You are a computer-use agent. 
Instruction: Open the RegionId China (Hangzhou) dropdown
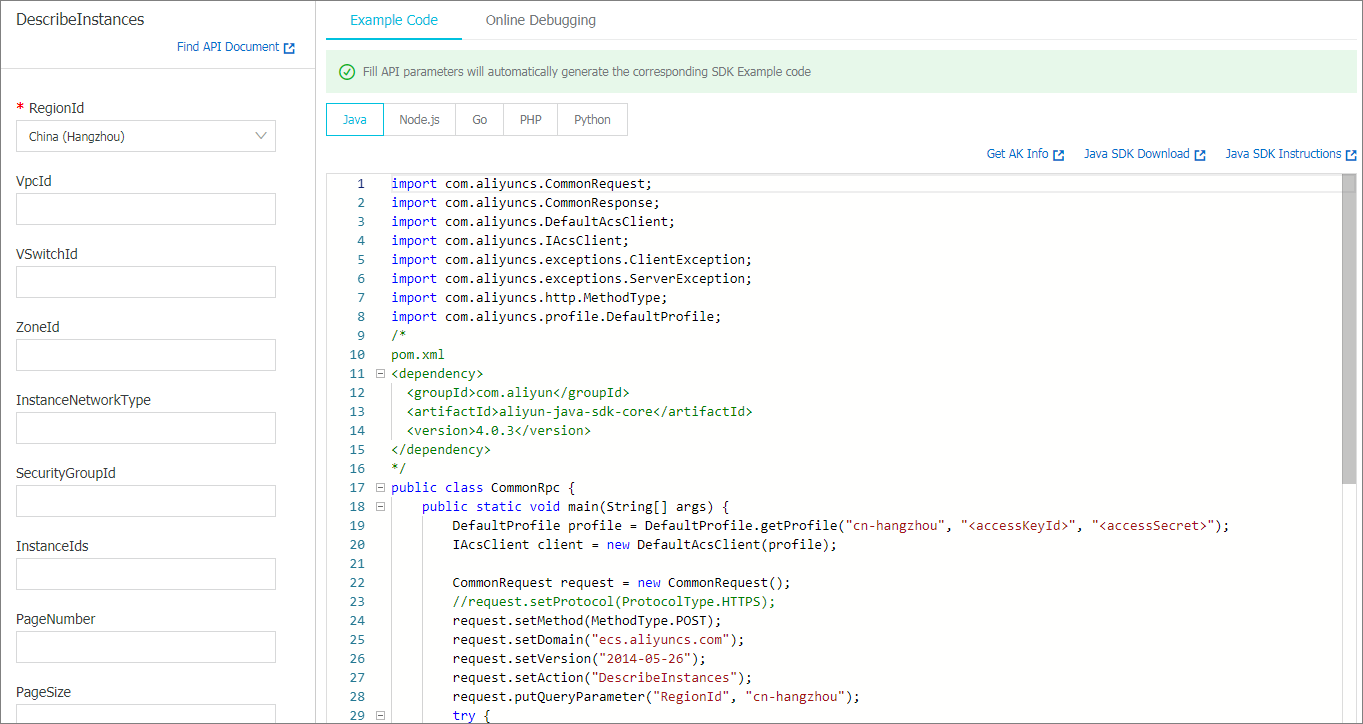tap(146, 136)
